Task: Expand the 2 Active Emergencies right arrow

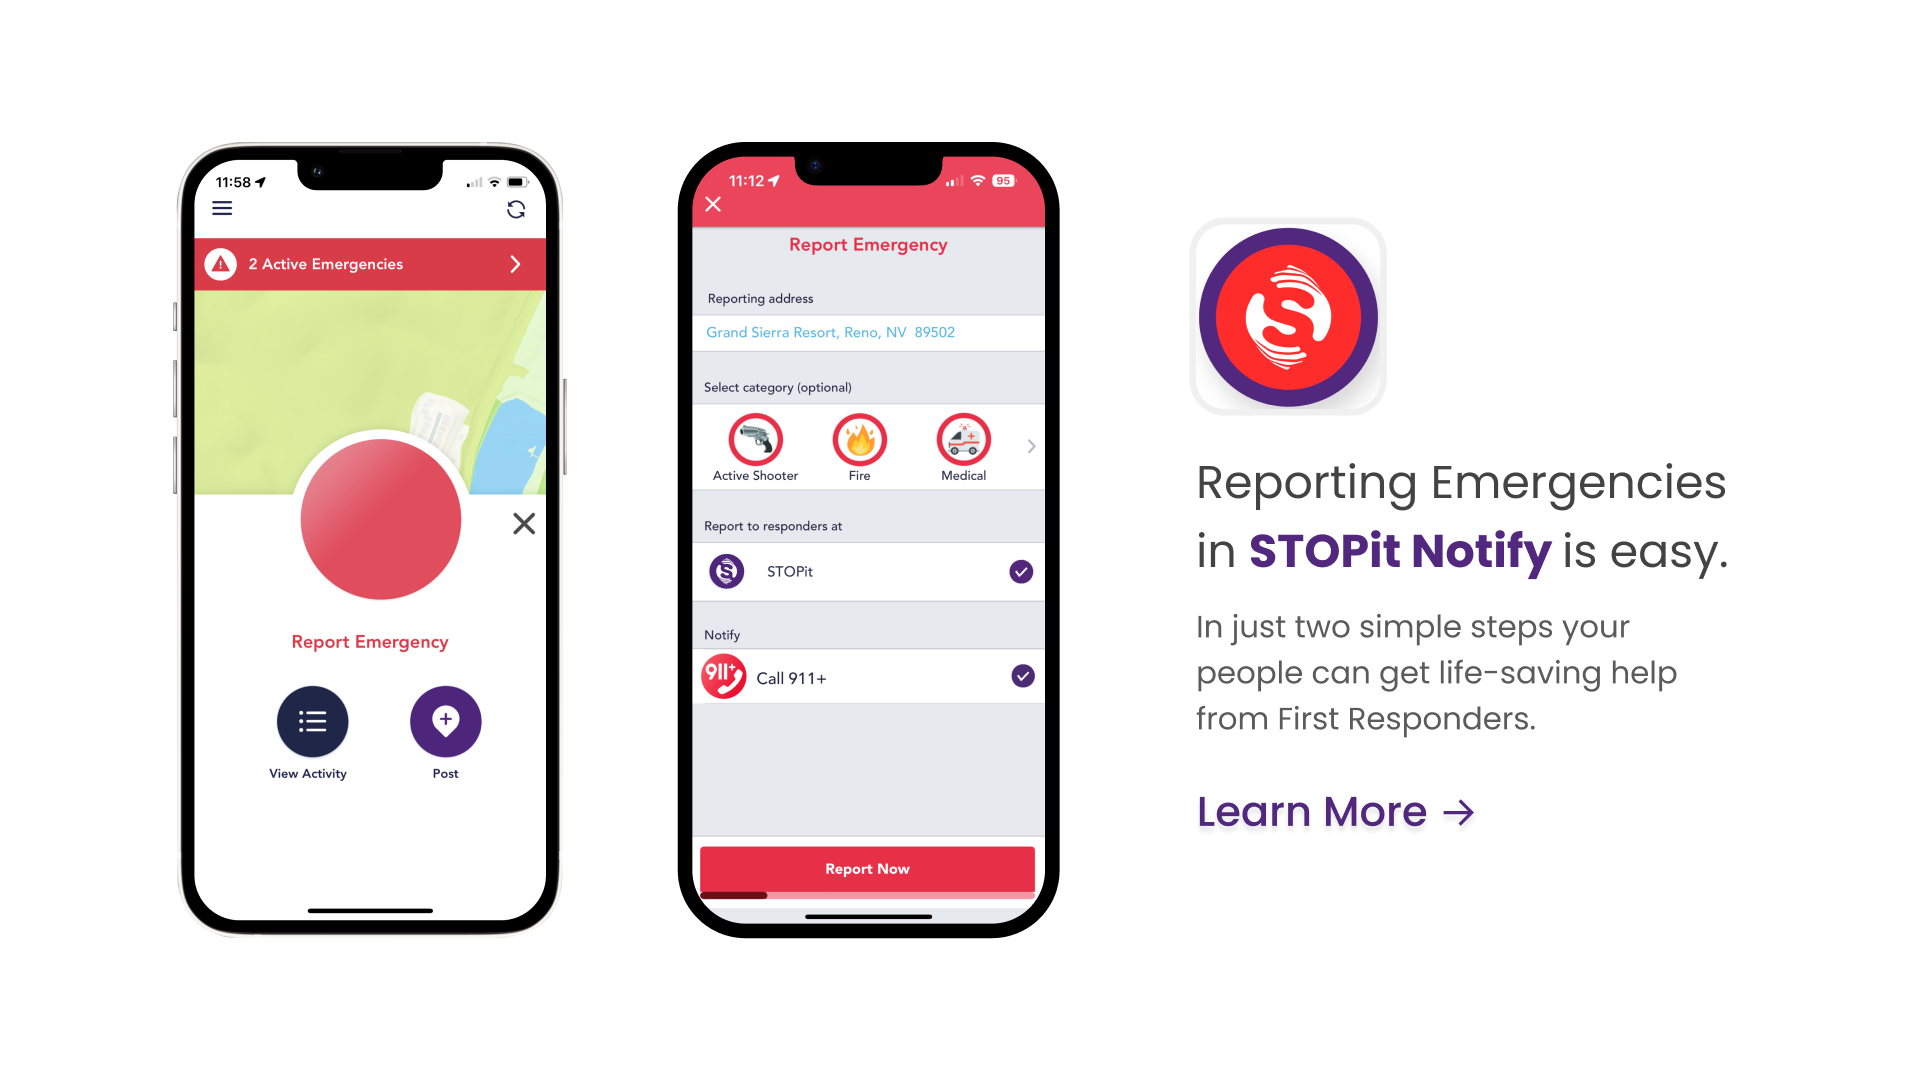Action: [x=520, y=264]
